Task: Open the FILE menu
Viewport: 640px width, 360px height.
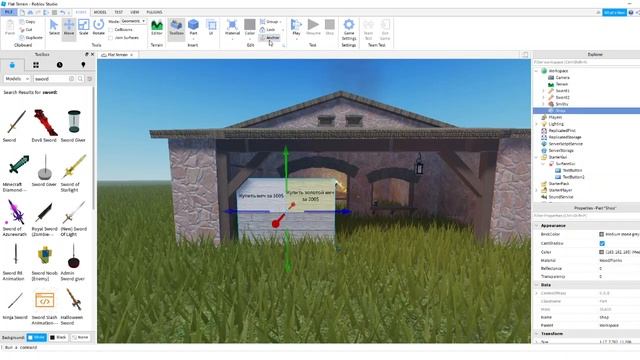Action: 8,12
